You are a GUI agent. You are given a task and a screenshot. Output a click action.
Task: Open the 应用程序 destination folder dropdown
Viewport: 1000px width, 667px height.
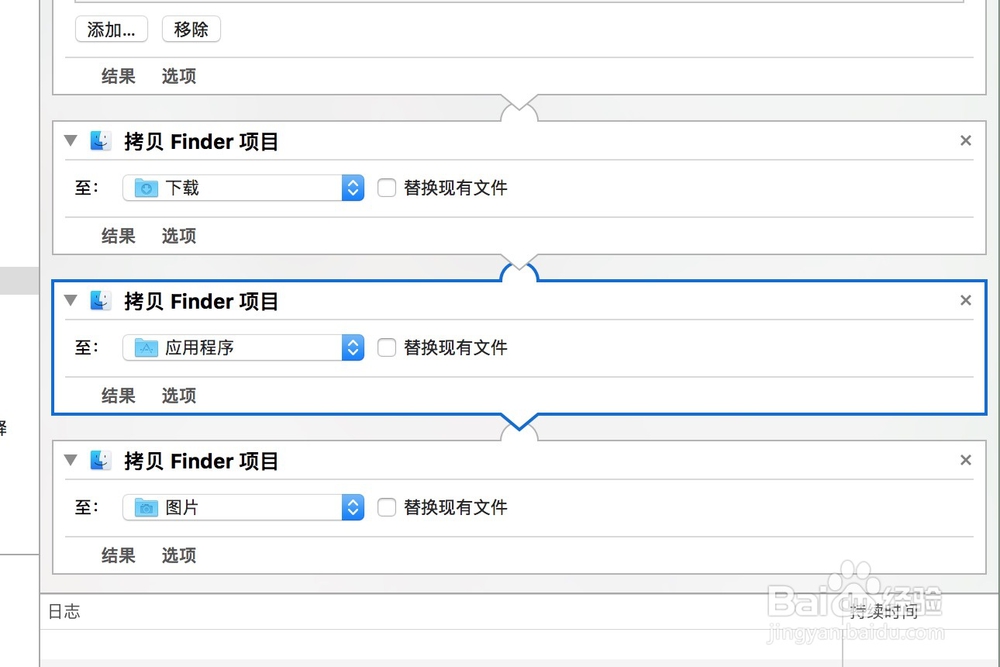(243, 348)
